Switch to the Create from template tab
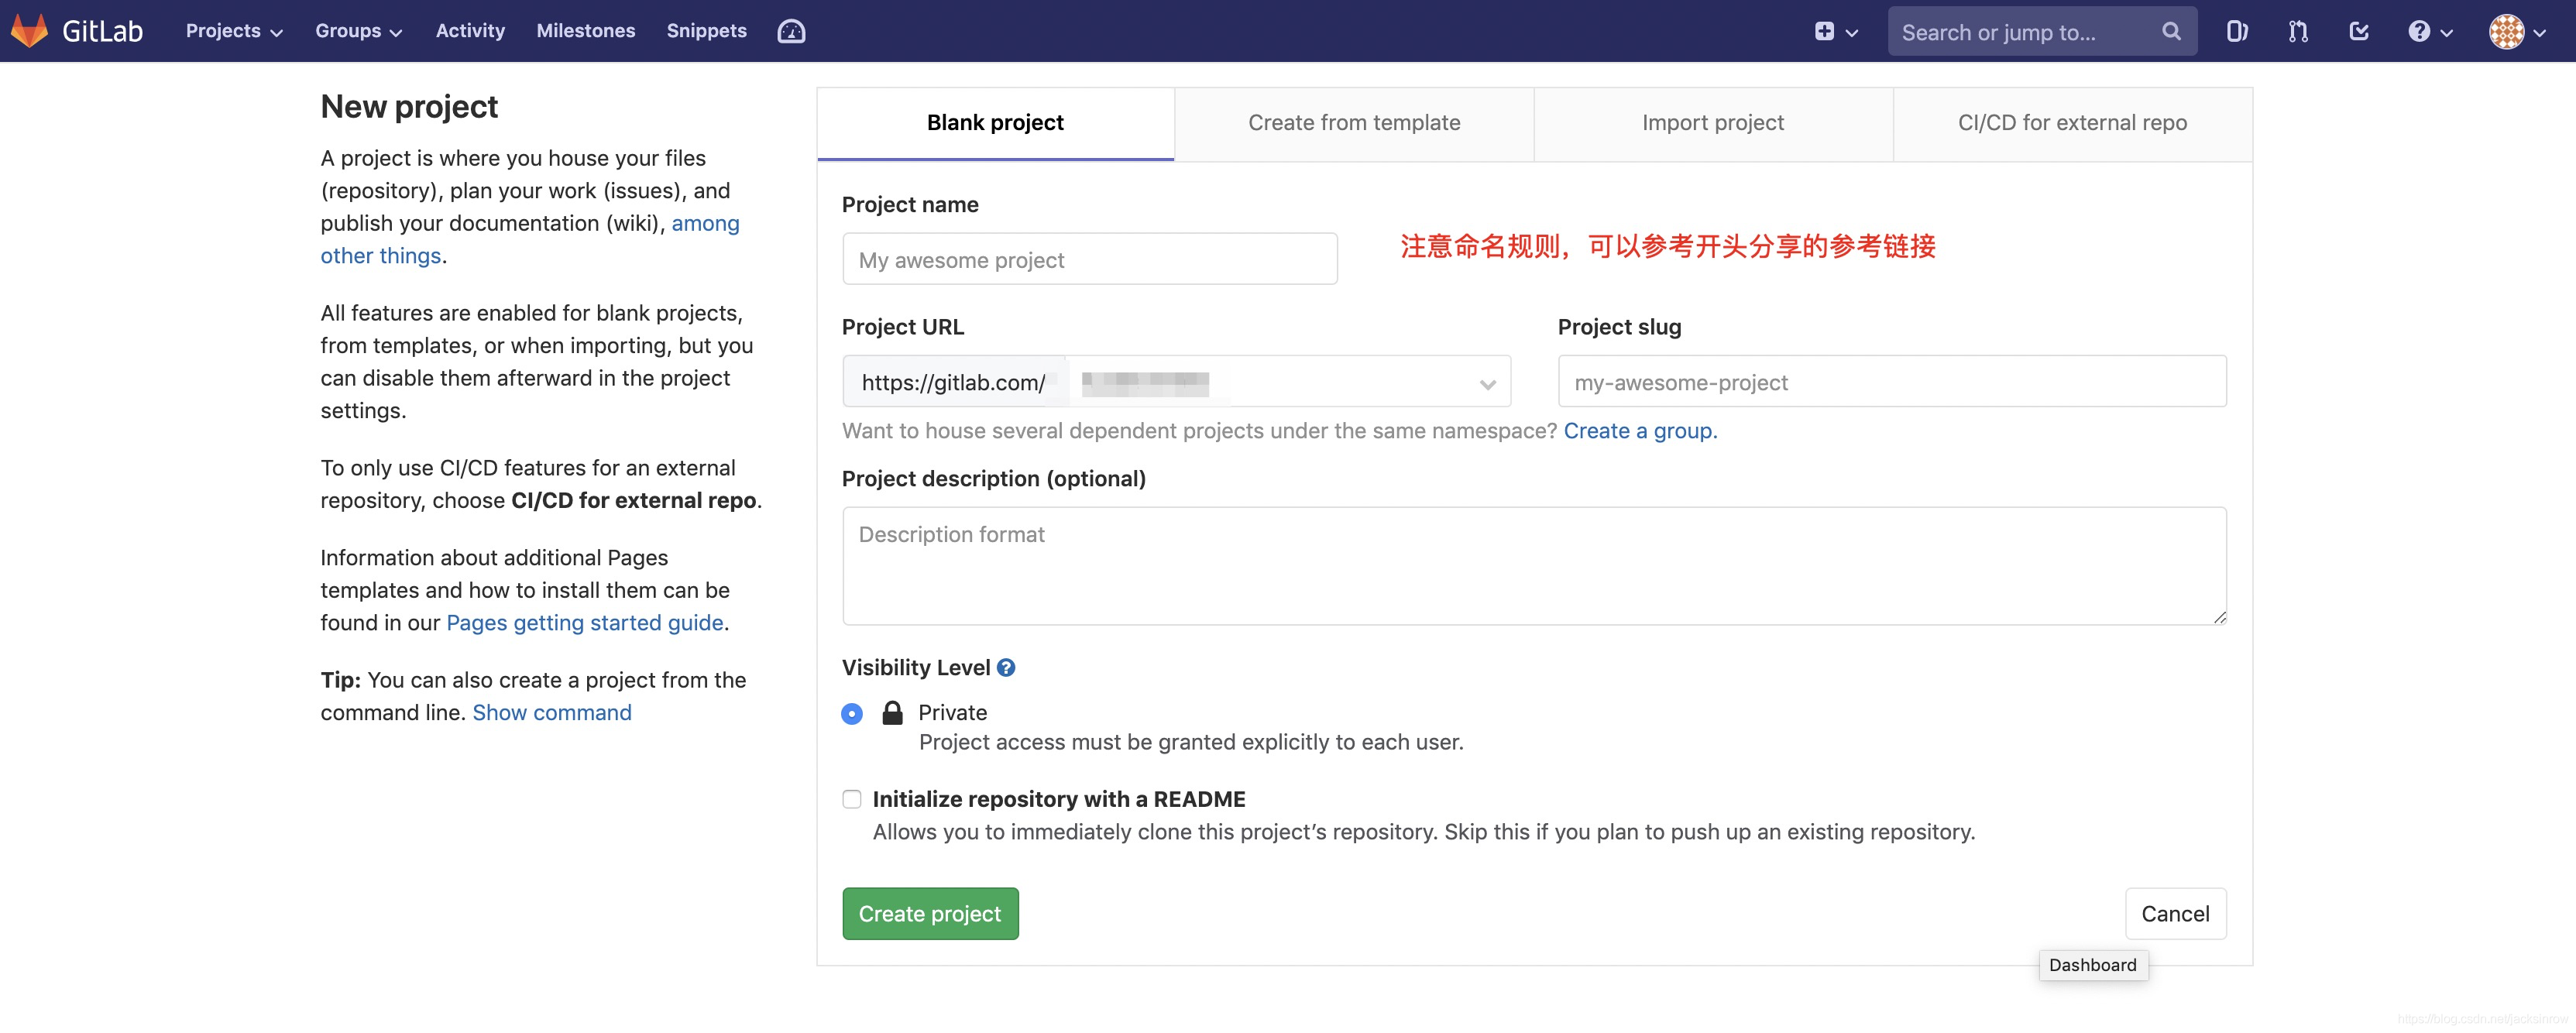This screenshot has height=1033, width=2576. (x=1354, y=122)
